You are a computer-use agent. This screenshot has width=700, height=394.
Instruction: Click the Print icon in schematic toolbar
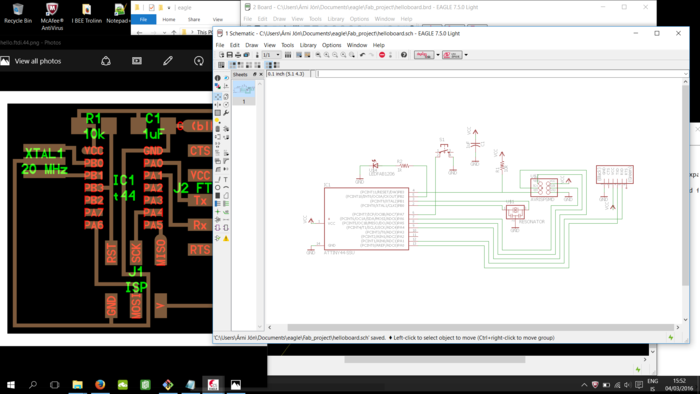pyautogui.click(x=238, y=55)
